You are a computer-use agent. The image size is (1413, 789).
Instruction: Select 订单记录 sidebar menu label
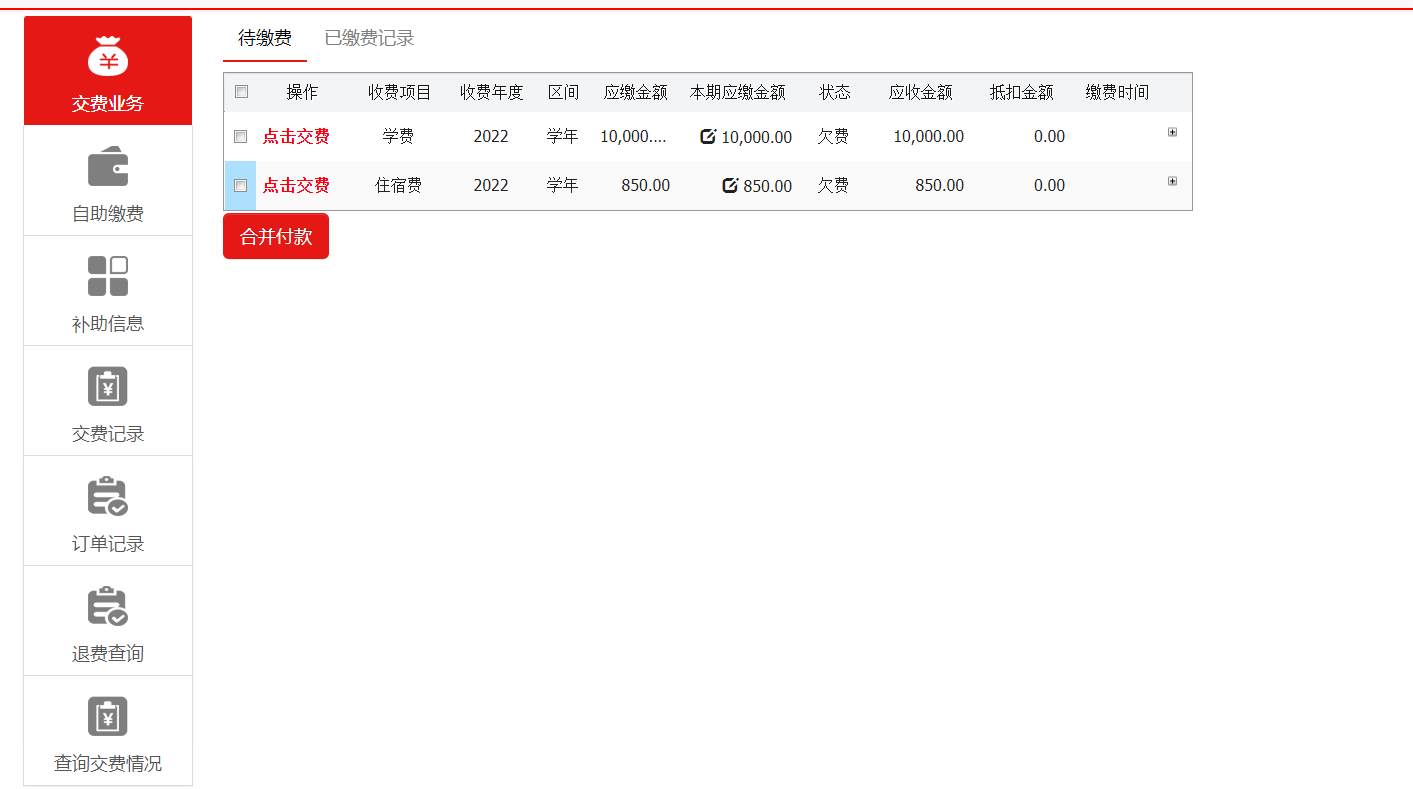(x=108, y=543)
